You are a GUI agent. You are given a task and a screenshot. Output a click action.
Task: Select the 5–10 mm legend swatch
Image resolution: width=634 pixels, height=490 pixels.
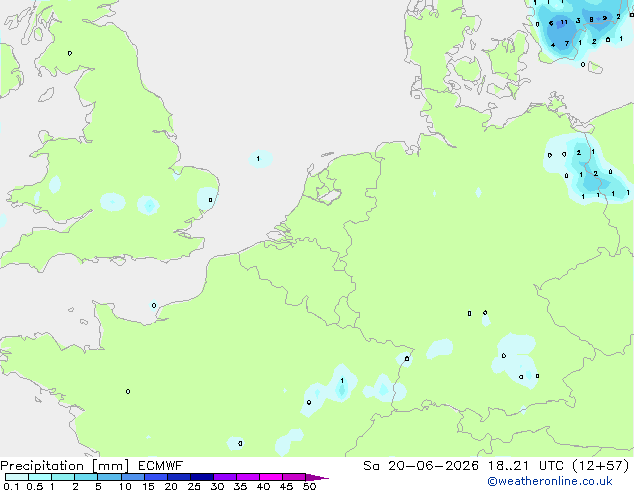(109, 477)
